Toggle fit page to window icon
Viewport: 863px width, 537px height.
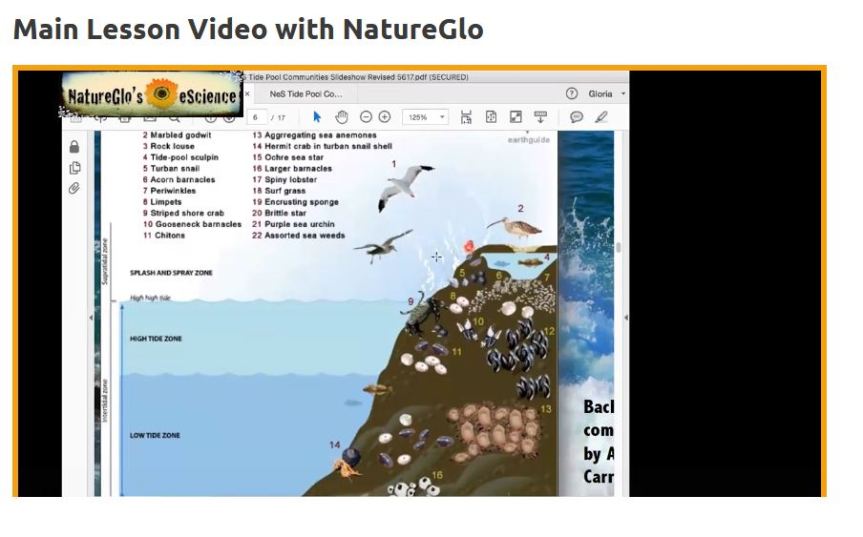(x=491, y=117)
